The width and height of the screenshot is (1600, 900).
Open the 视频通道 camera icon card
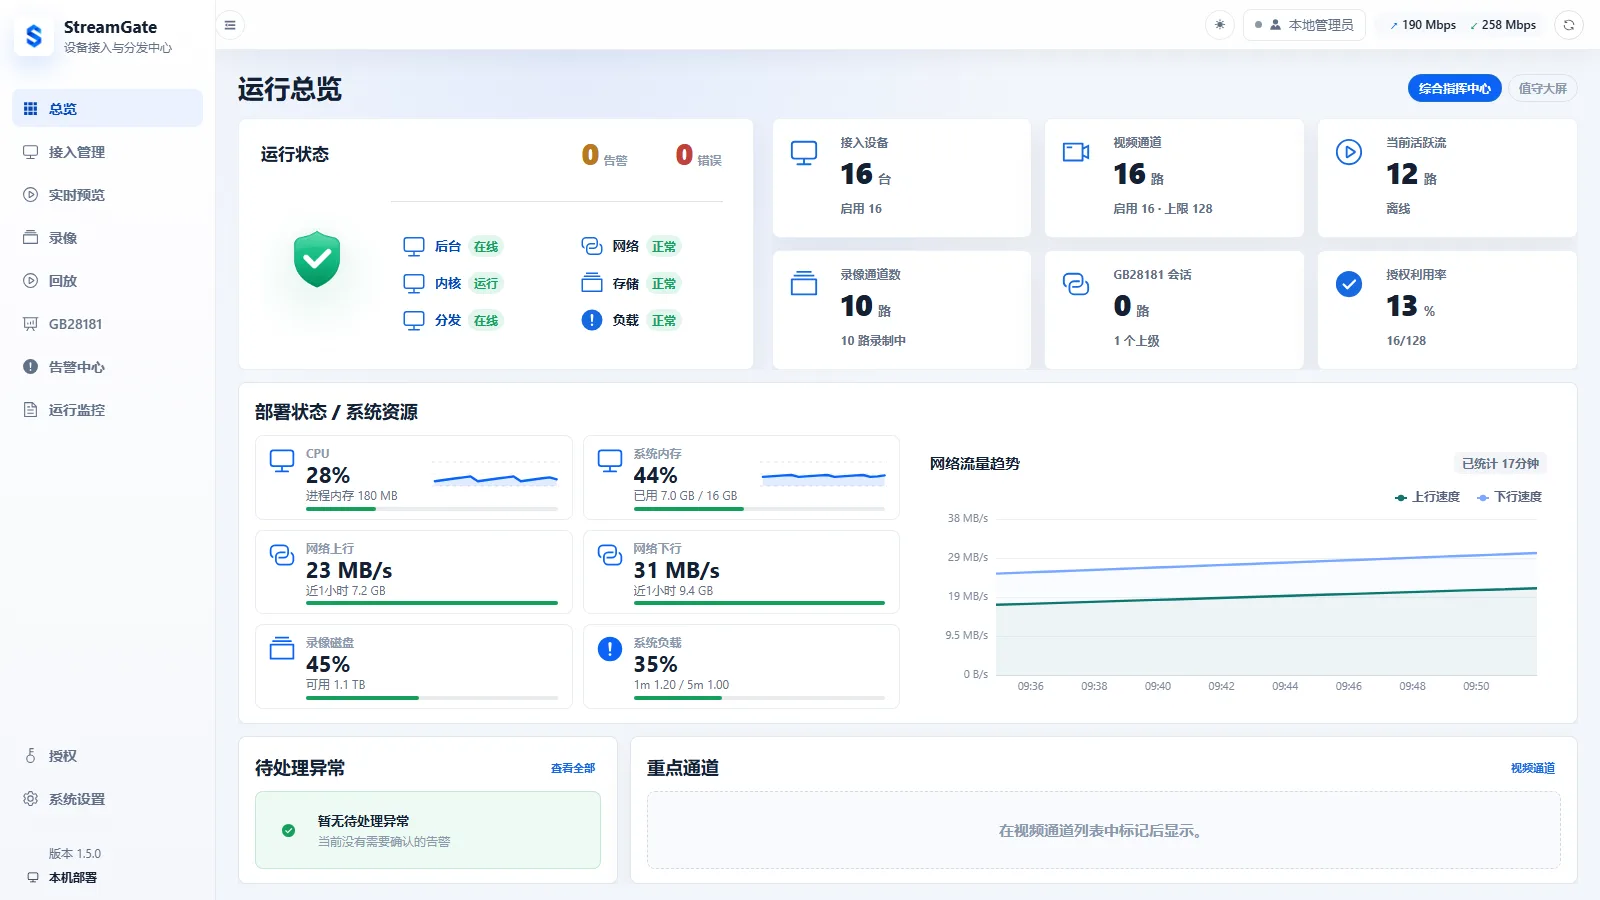1076,152
